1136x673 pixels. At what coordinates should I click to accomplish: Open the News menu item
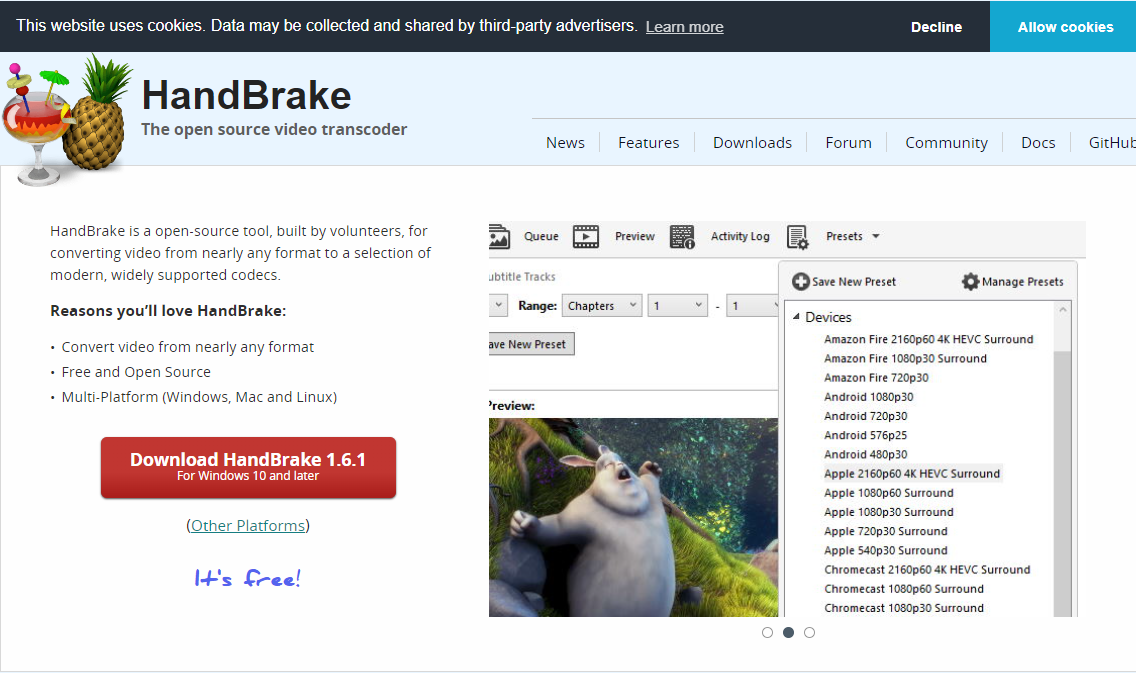tap(565, 143)
